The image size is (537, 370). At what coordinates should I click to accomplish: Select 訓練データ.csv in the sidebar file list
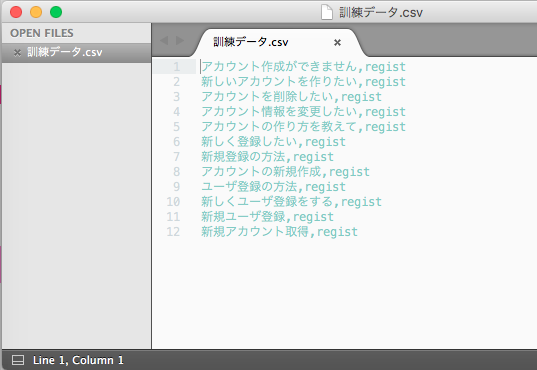[65, 52]
